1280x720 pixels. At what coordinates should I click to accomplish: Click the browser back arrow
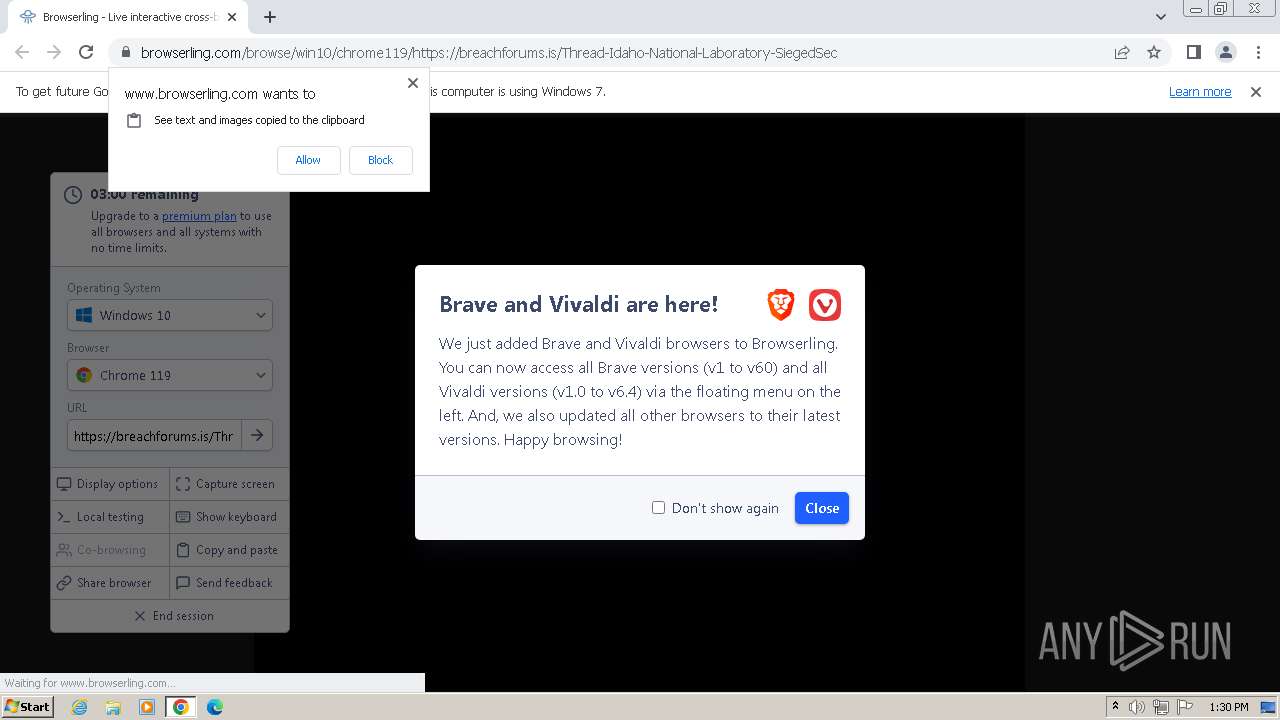pos(22,53)
